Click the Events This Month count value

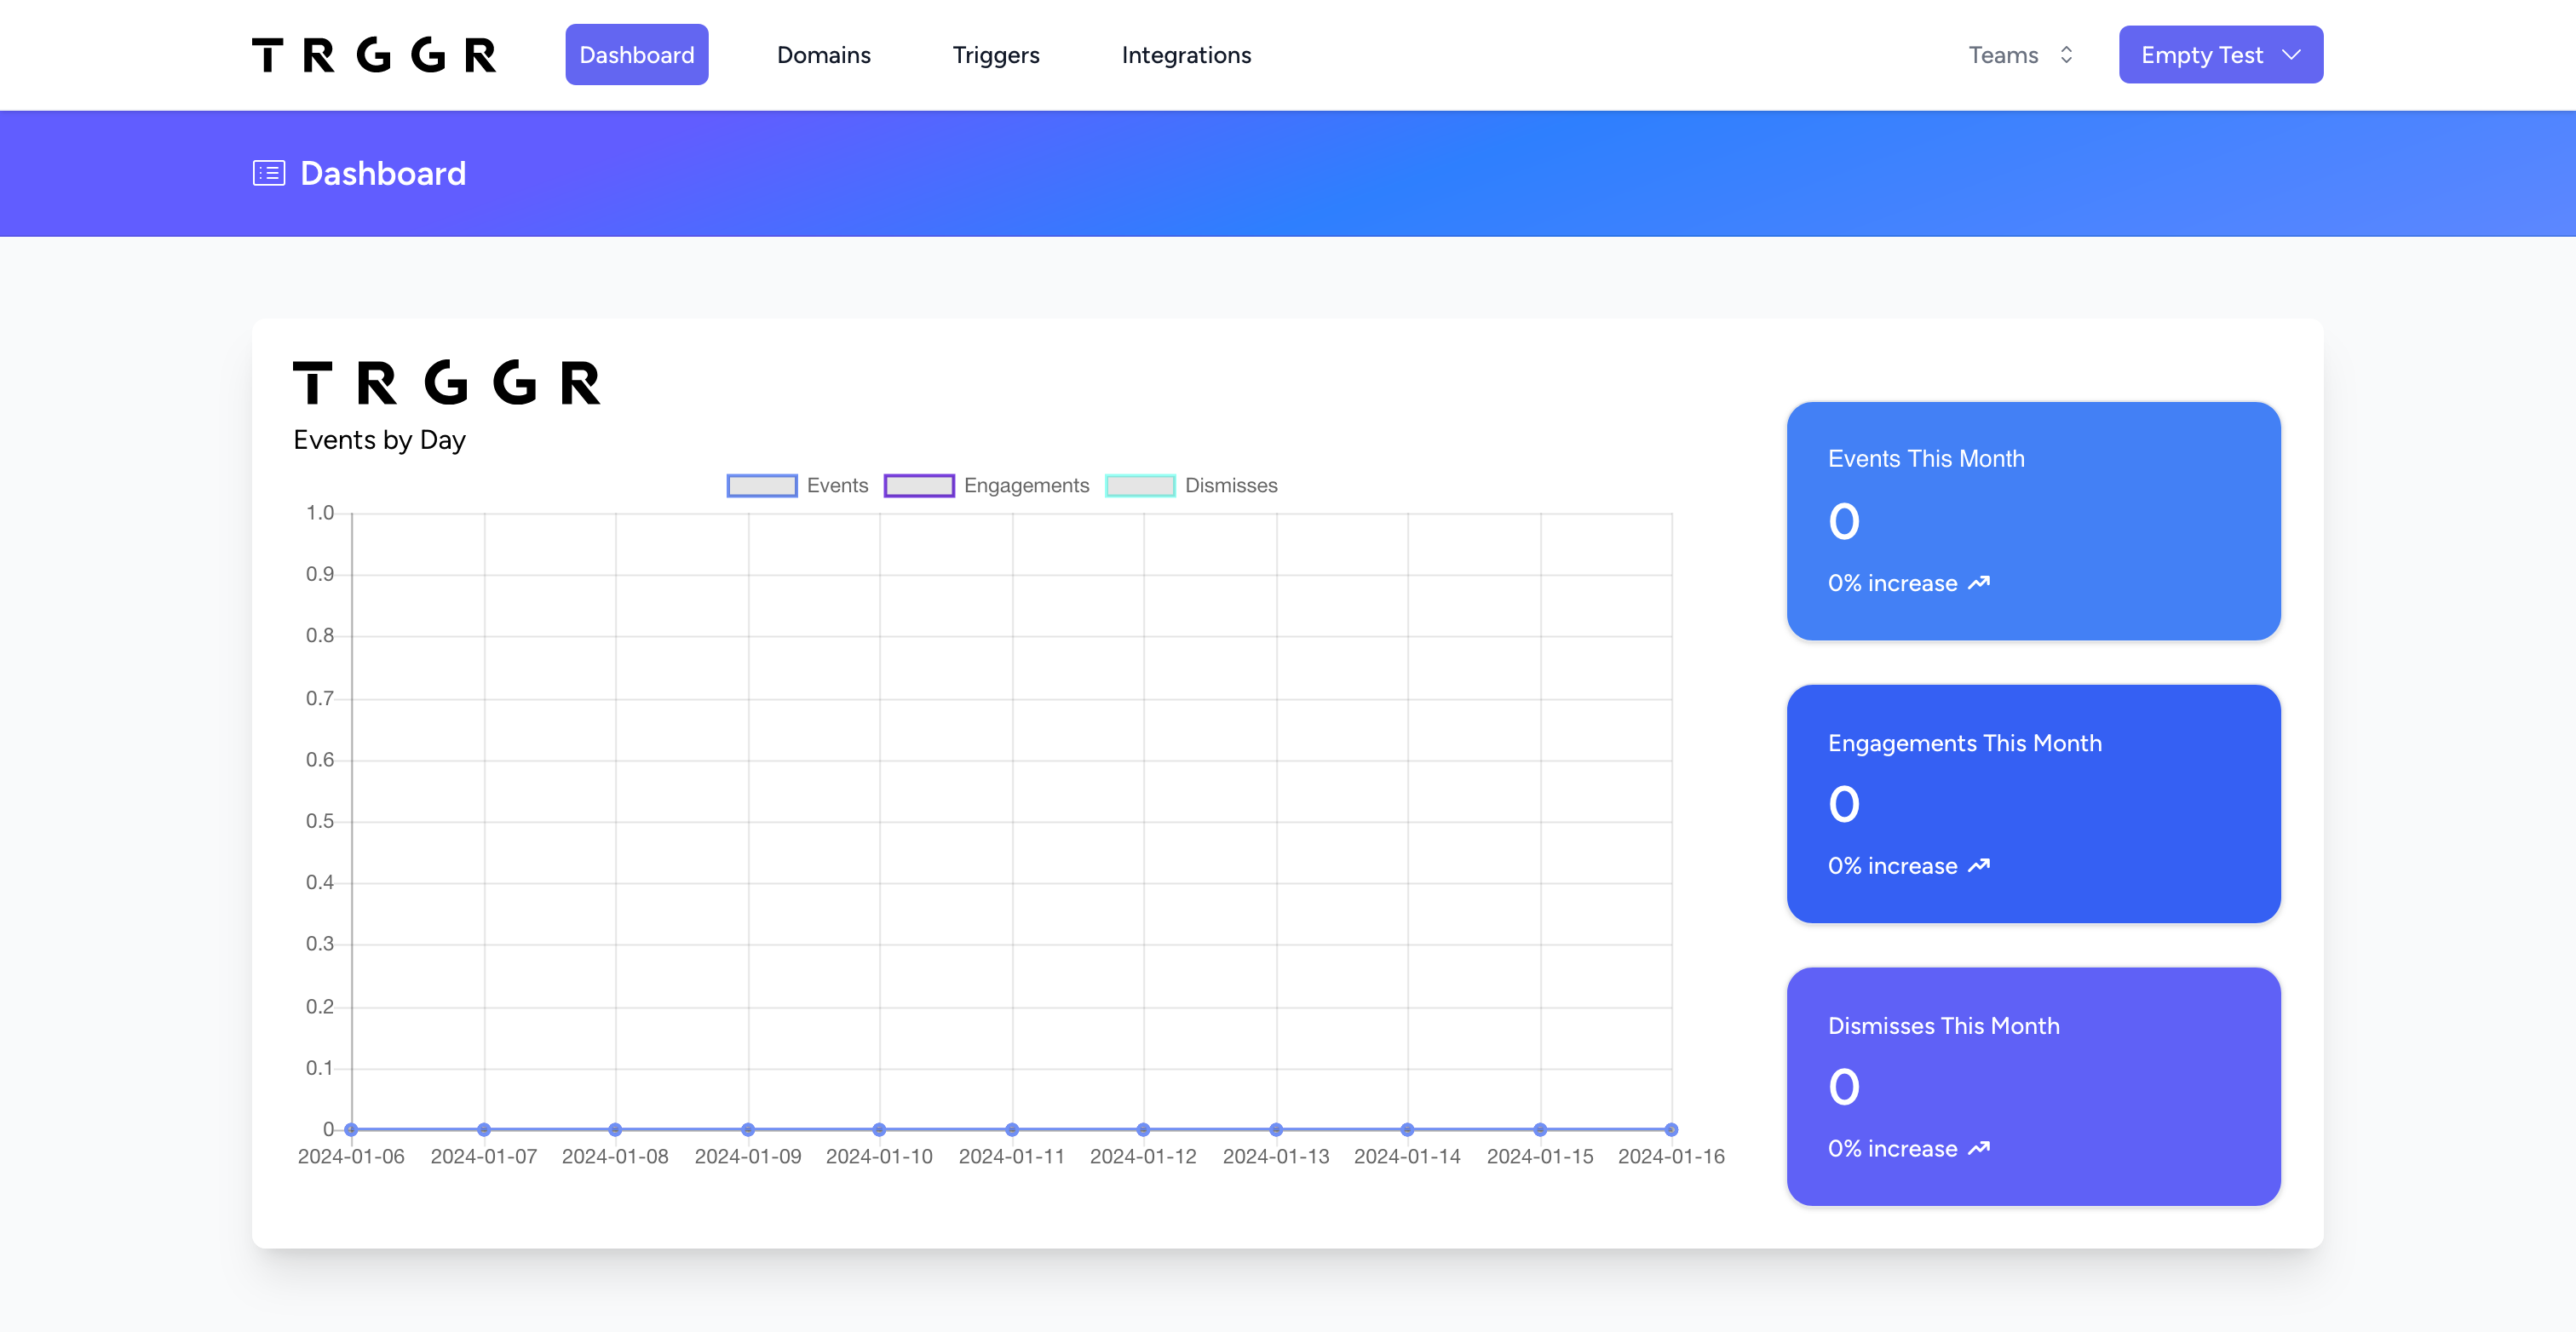(x=1844, y=522)
